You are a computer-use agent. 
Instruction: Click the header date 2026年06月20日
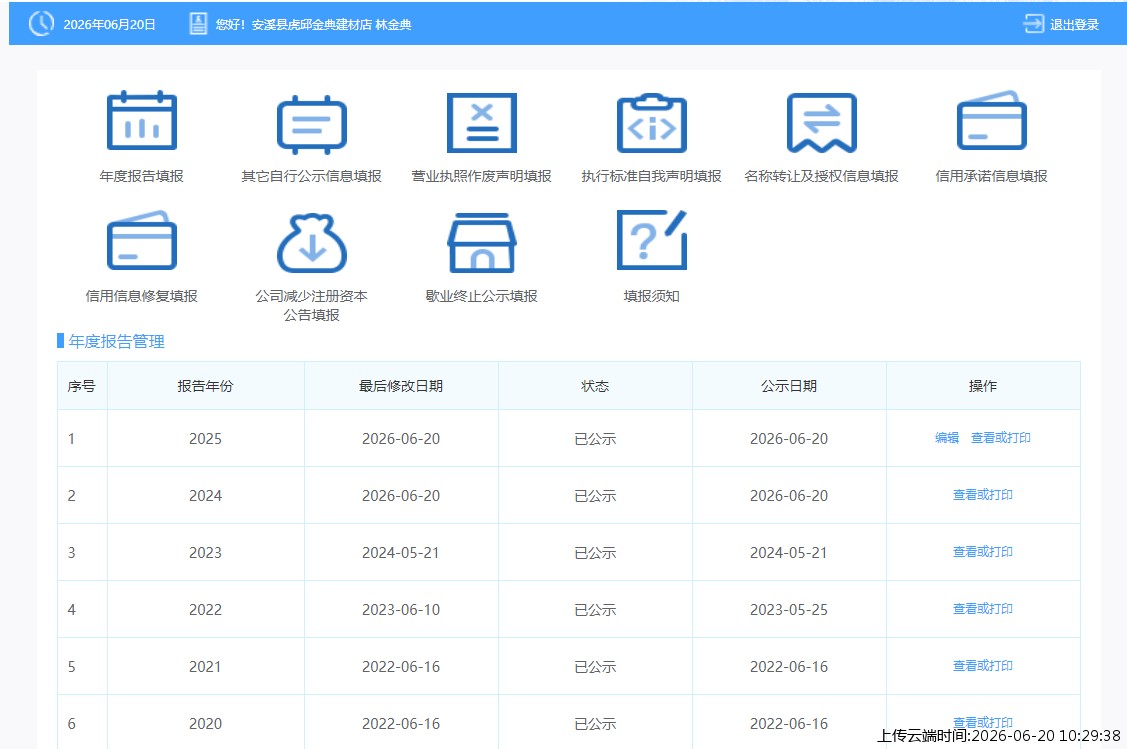pyautogui.click(x=109, y=24)
